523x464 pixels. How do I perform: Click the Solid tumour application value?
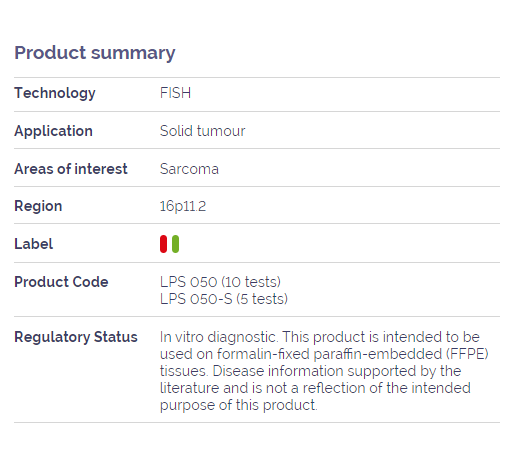point(202,131)
